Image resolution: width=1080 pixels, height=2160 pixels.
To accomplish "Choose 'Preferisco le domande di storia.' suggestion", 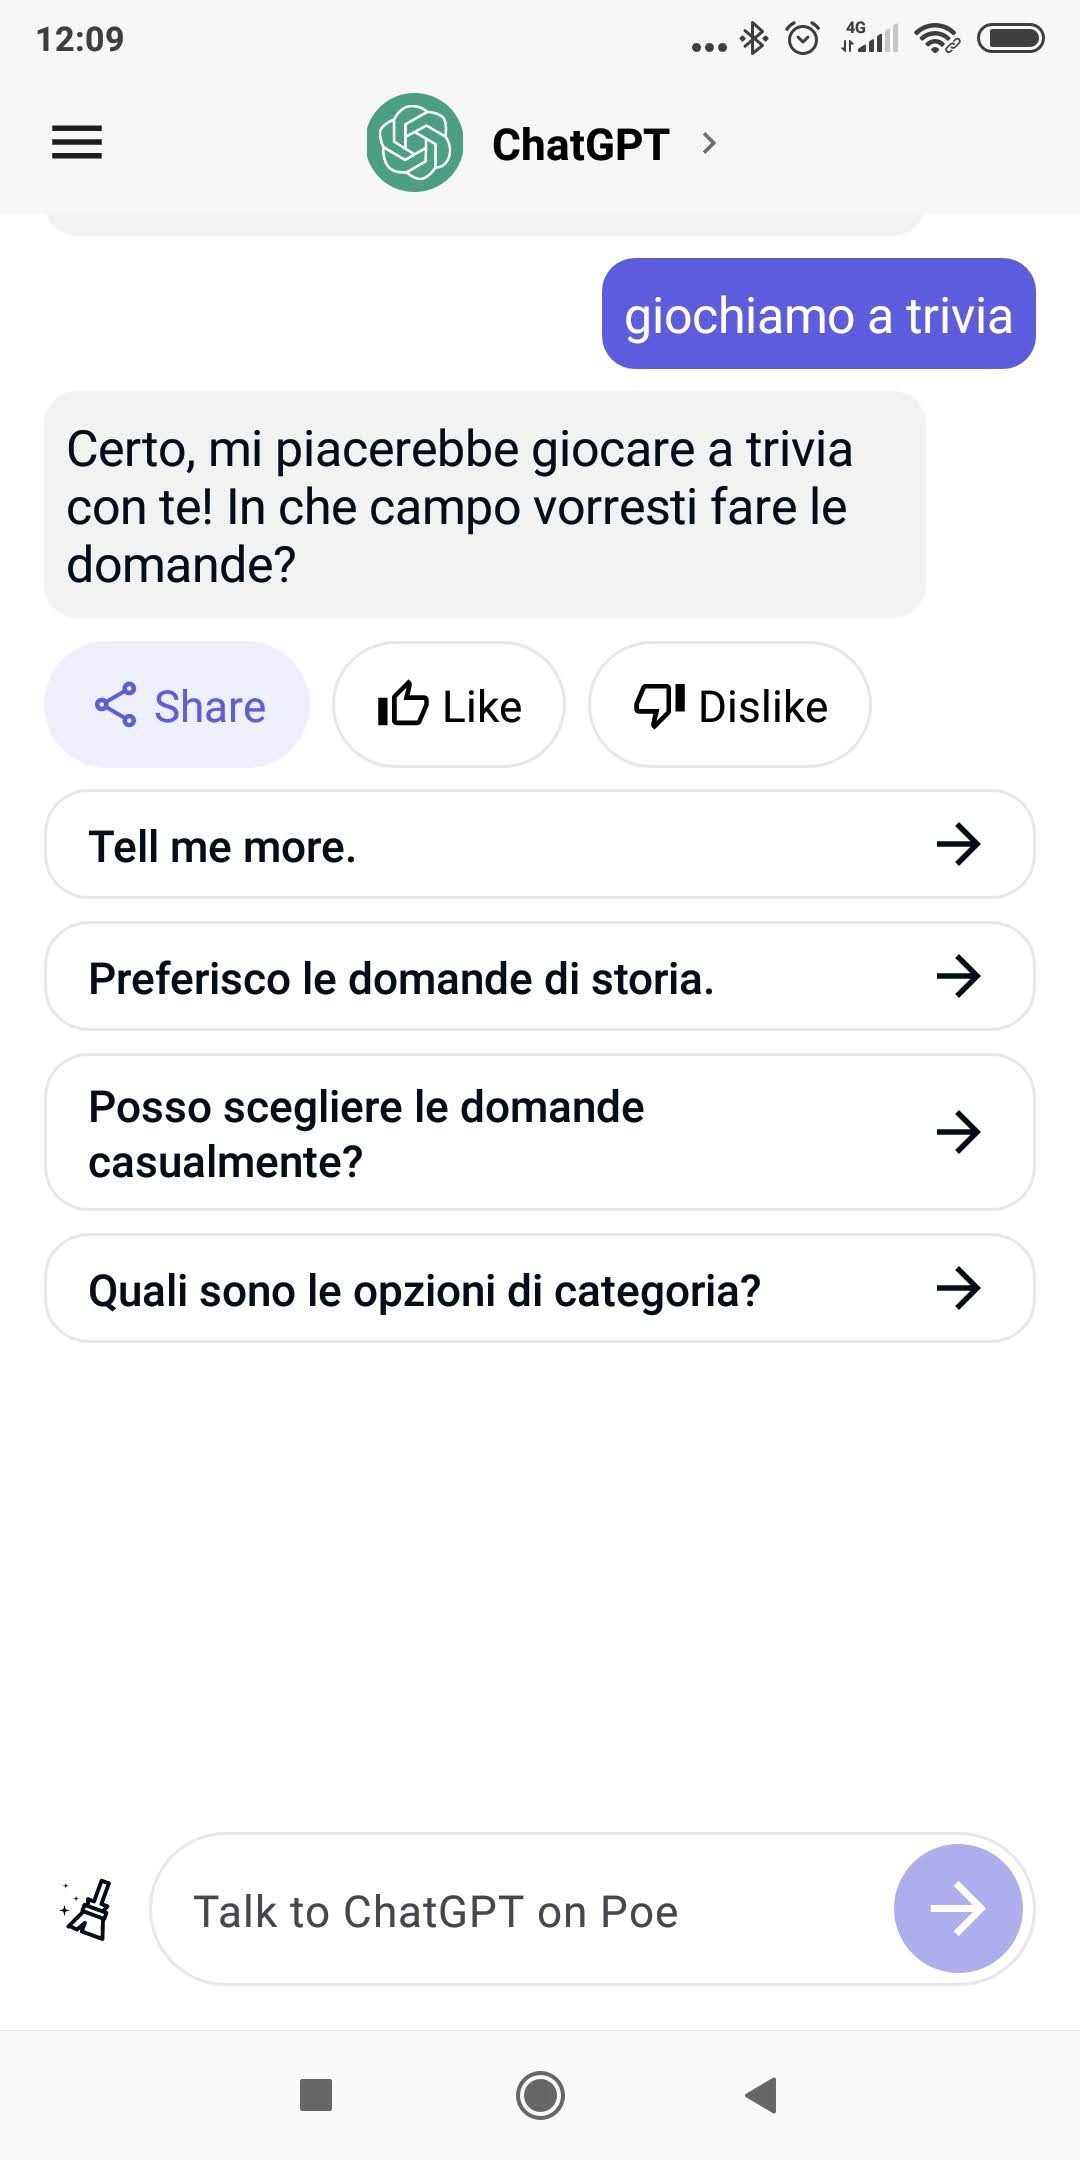I will click(540, 977).
